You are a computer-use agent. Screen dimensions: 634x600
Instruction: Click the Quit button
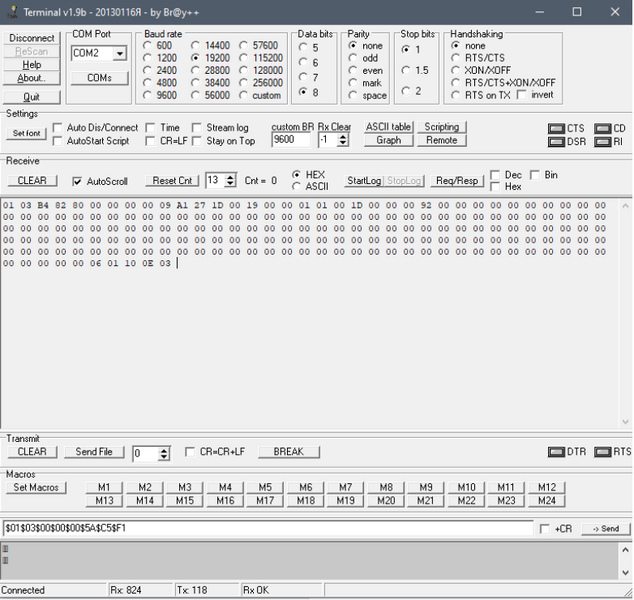[x=32, y=97]
